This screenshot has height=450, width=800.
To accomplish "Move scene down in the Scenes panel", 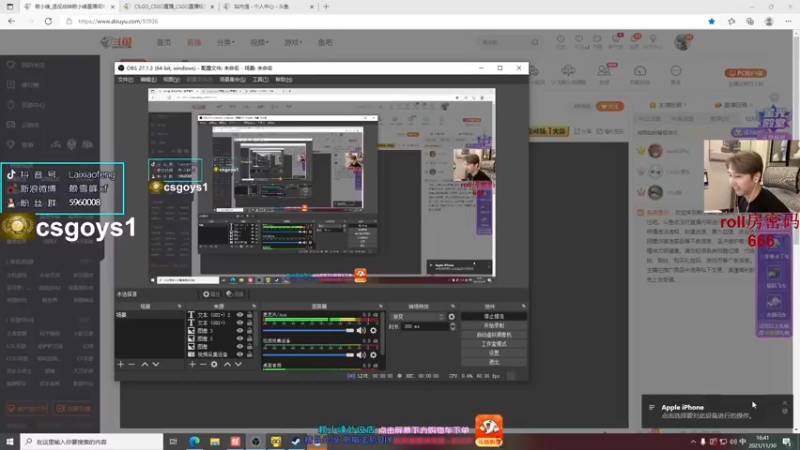I will pos(156,364).
